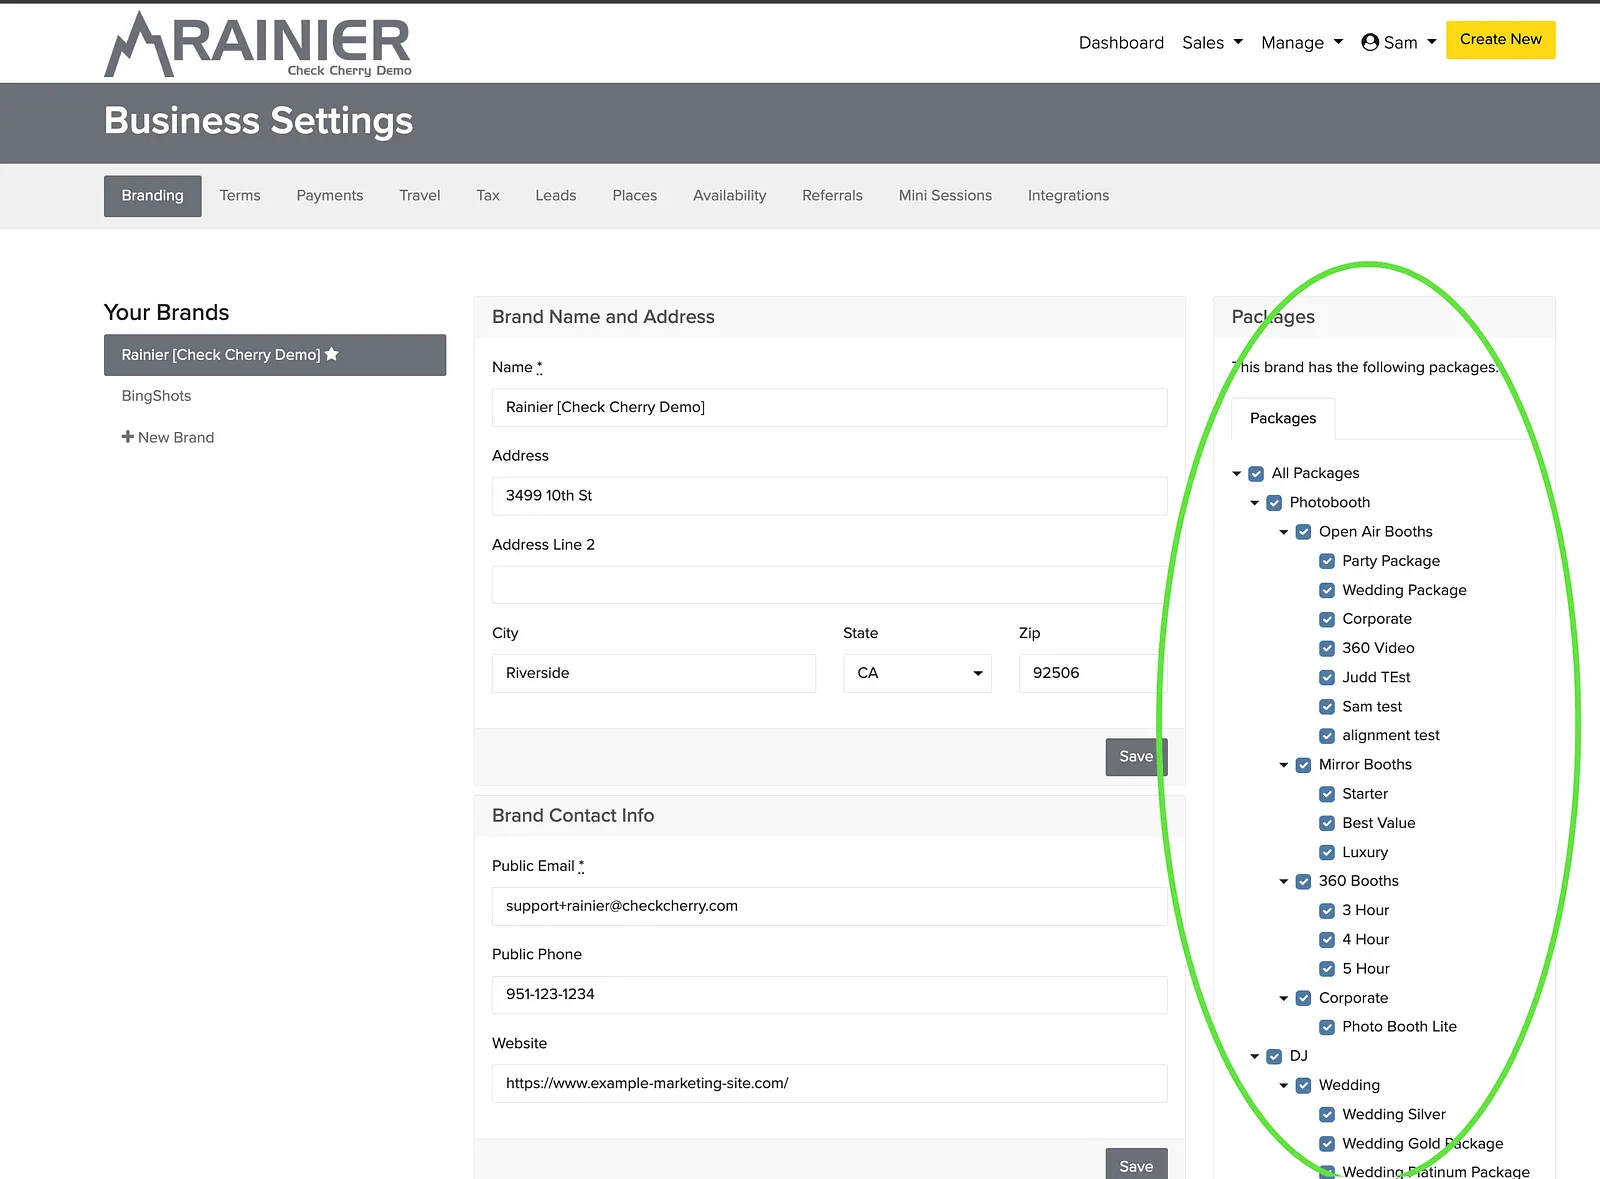1600x1179 pixels.
Task: Uncheck the Mirror Booths checkbox
Action: (1303, 765)
